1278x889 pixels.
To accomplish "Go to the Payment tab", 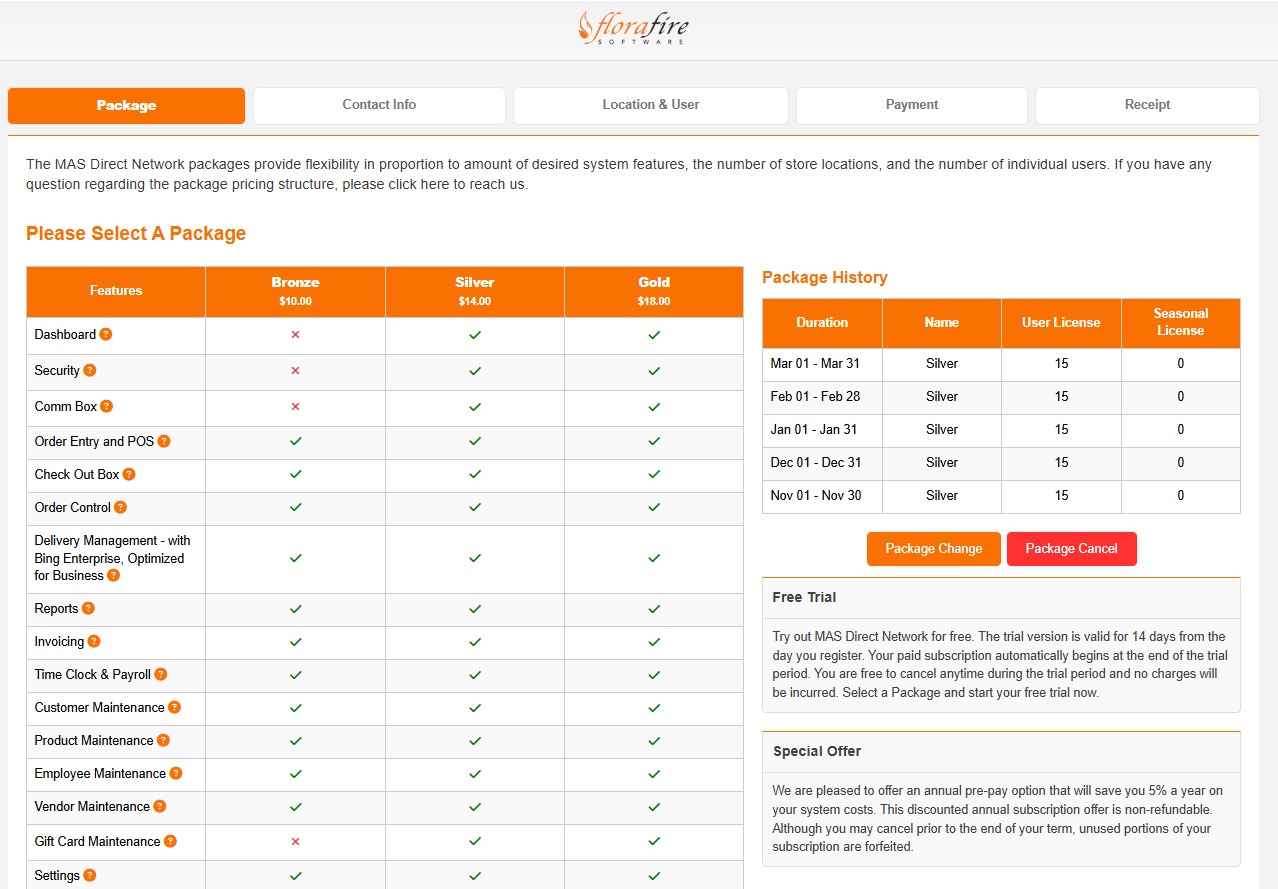I will click(912, 106).
